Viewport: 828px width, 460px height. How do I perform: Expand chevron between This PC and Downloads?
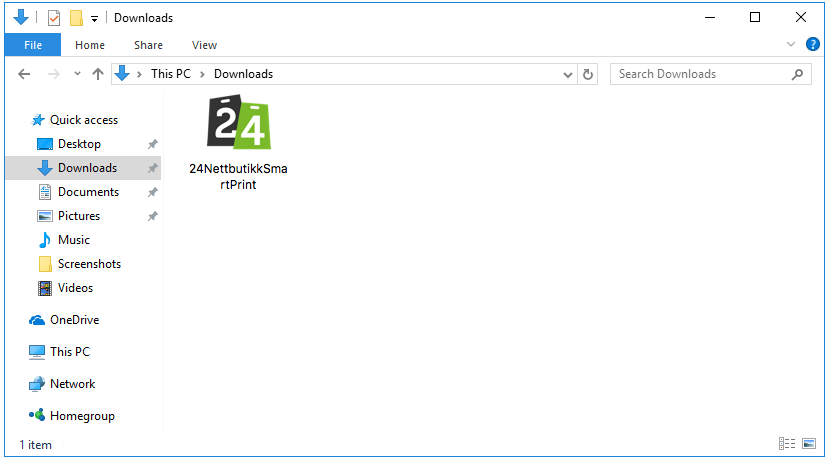click(202, 74)
